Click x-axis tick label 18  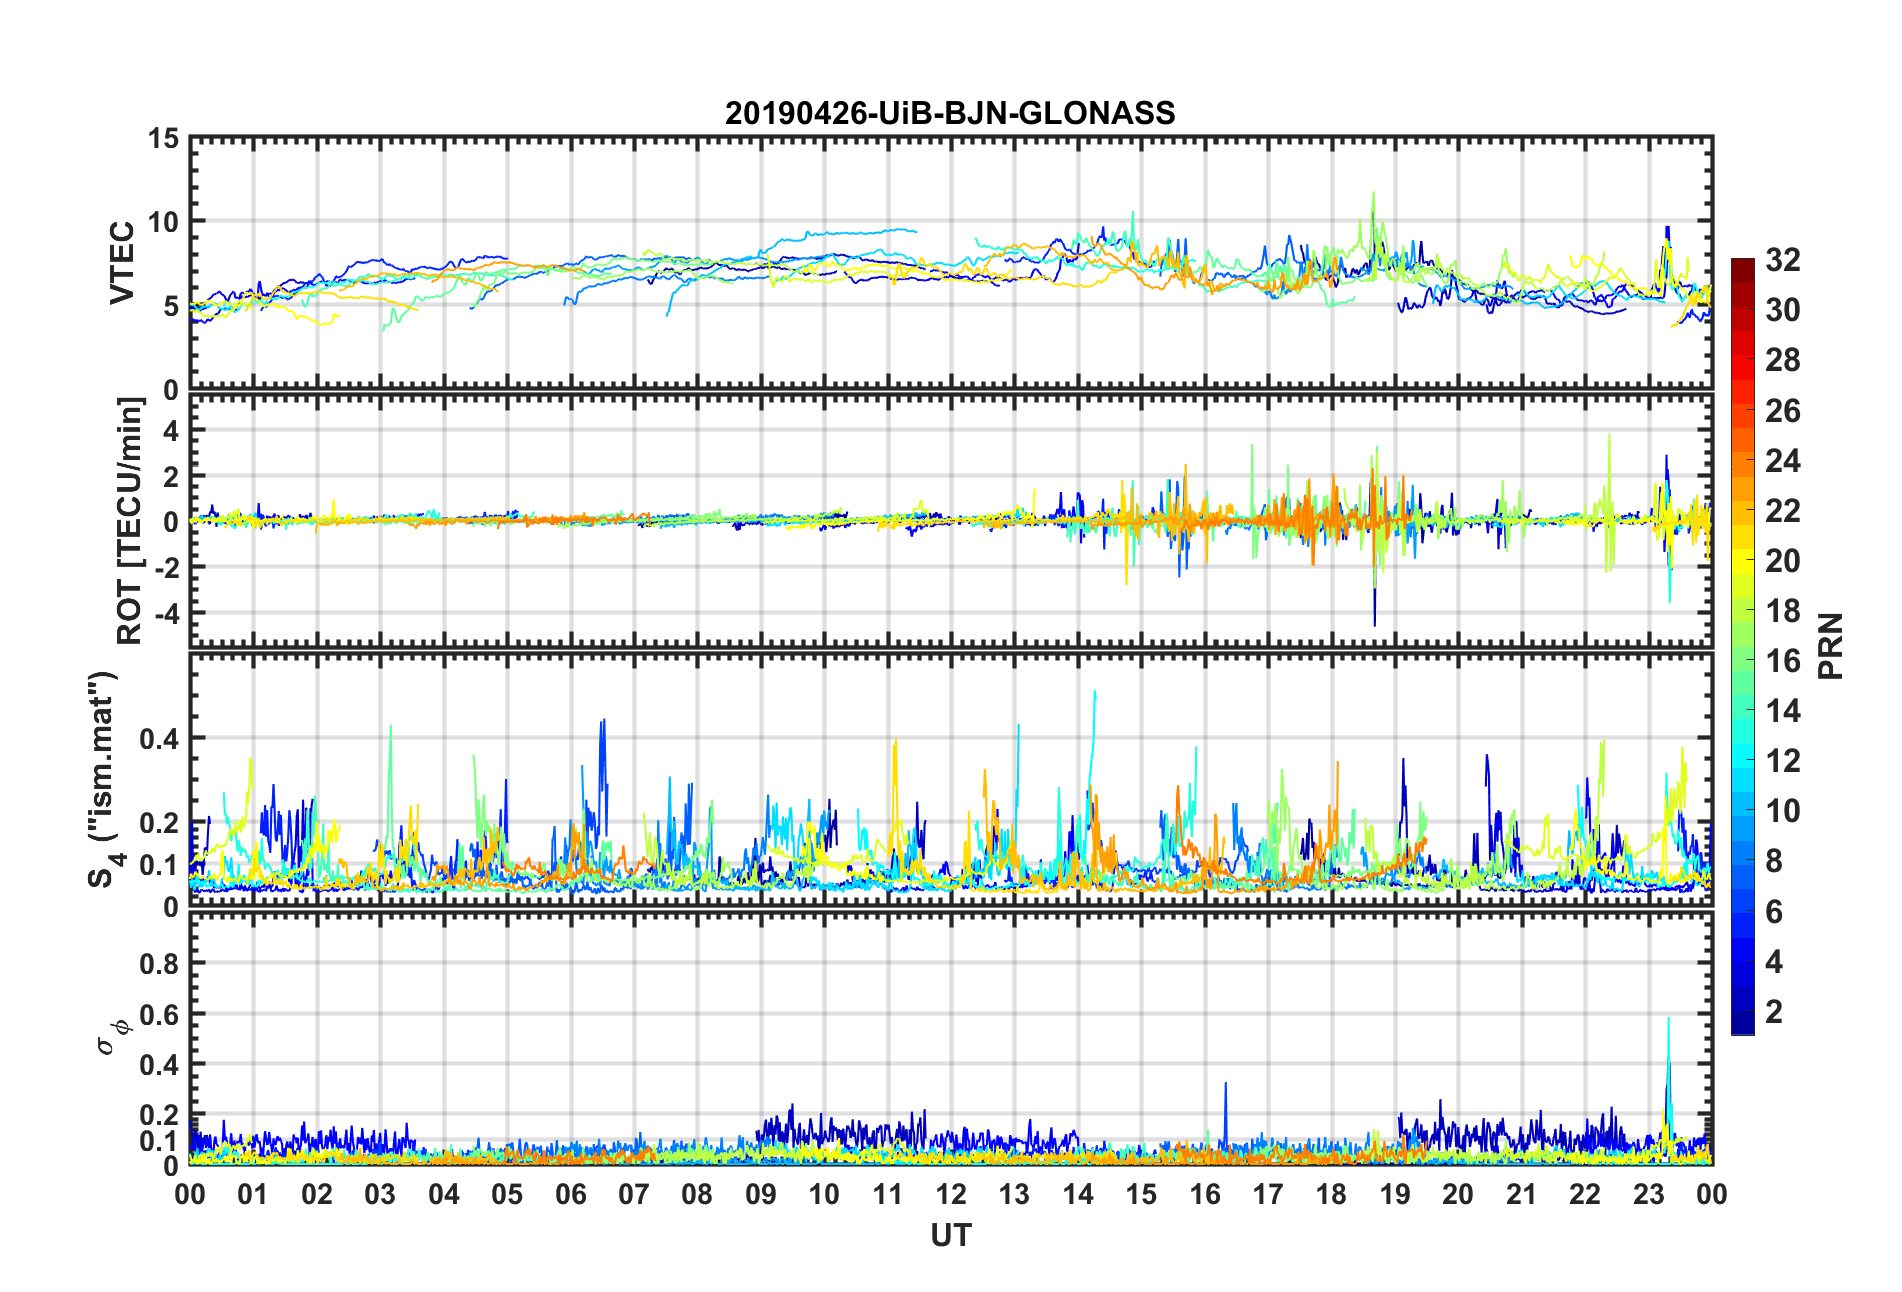(x=1331, y=1194)
